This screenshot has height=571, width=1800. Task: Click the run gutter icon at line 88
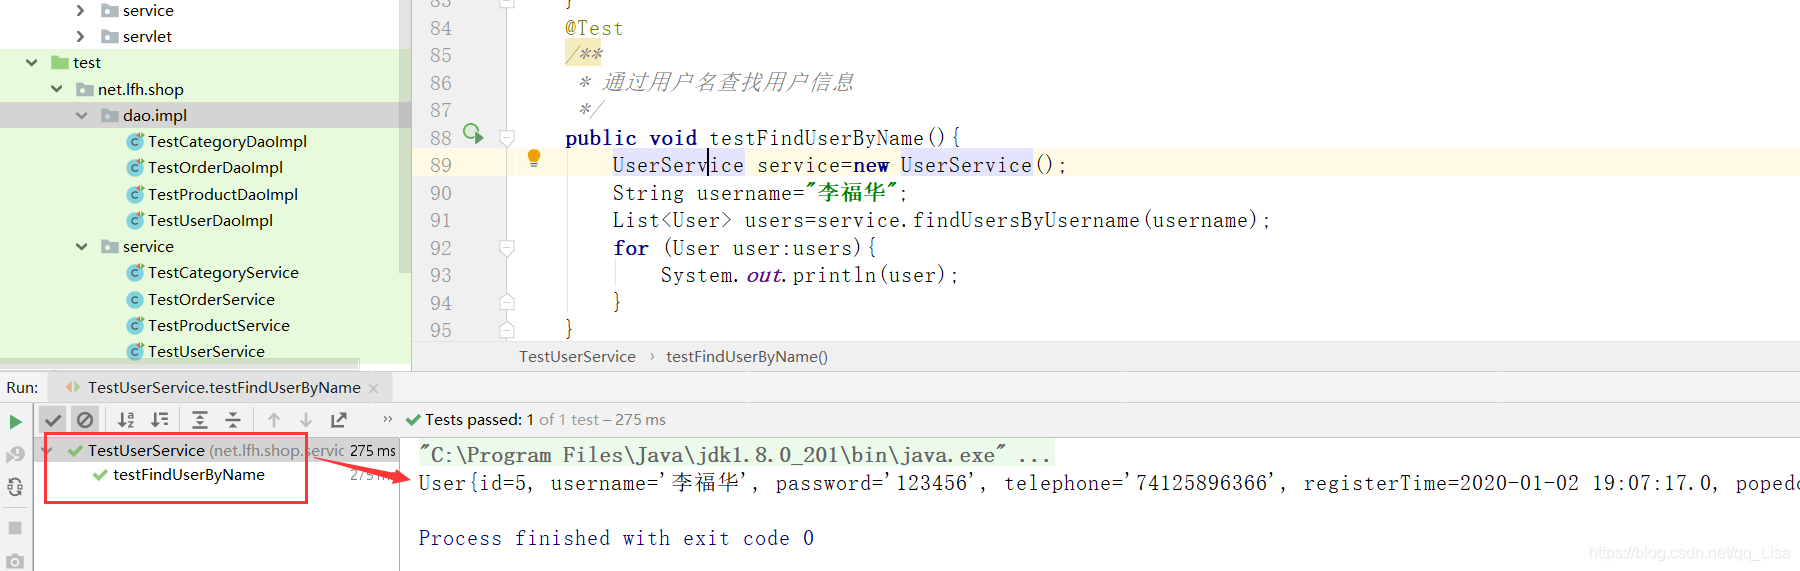[473, 134]
